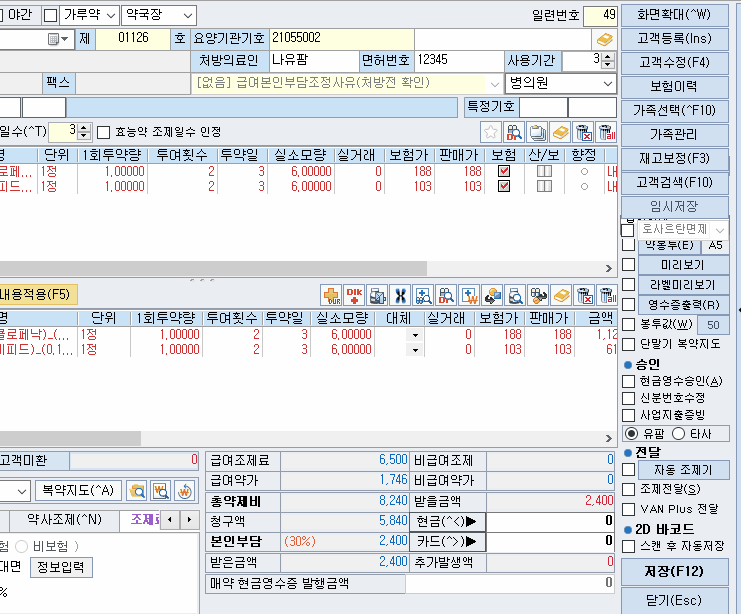Click the medicine bottle with package icon
Viewport: 741px width, 614px height.
click(377, 295)
